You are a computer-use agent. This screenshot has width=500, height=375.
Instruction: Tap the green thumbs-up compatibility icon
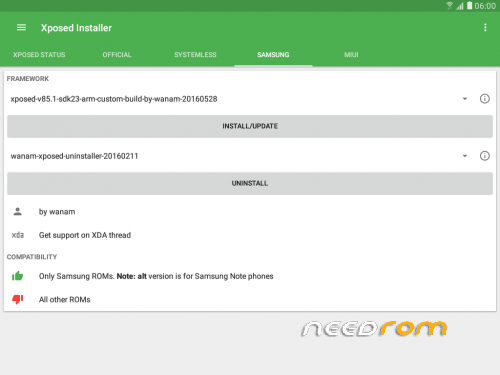[x=18, y=276]
